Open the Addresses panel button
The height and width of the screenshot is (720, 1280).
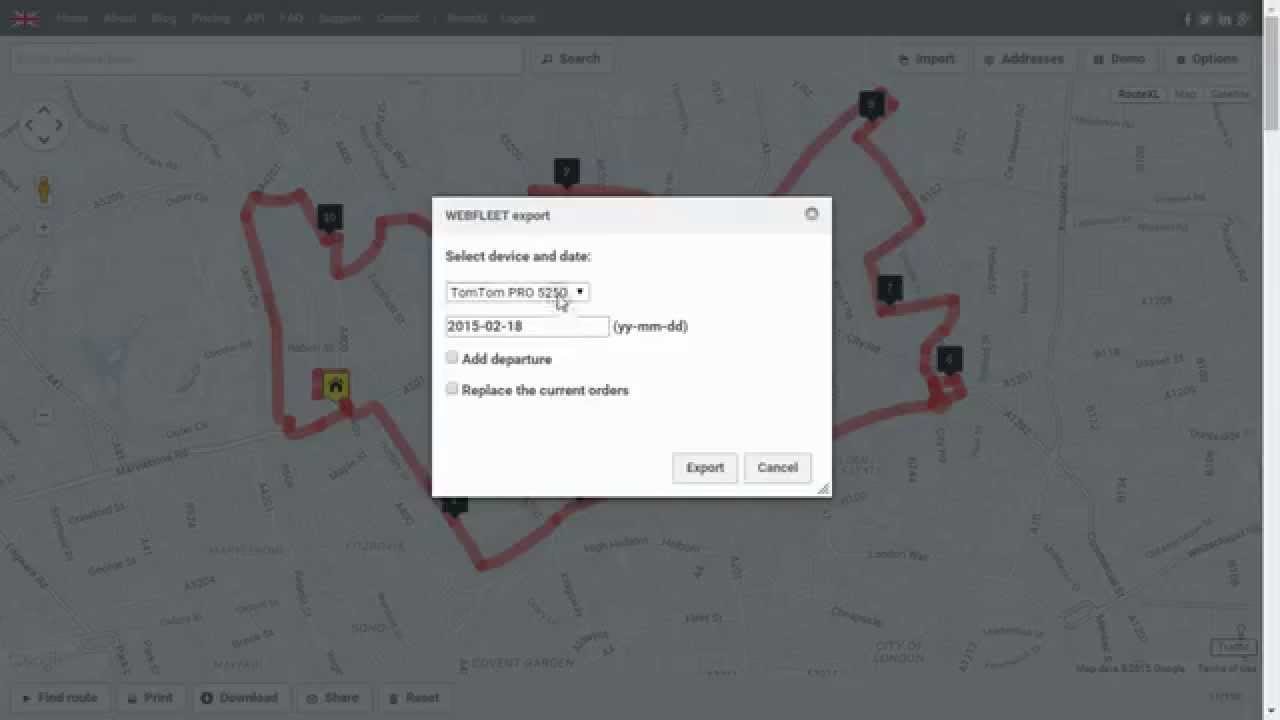coord(1024,59)
